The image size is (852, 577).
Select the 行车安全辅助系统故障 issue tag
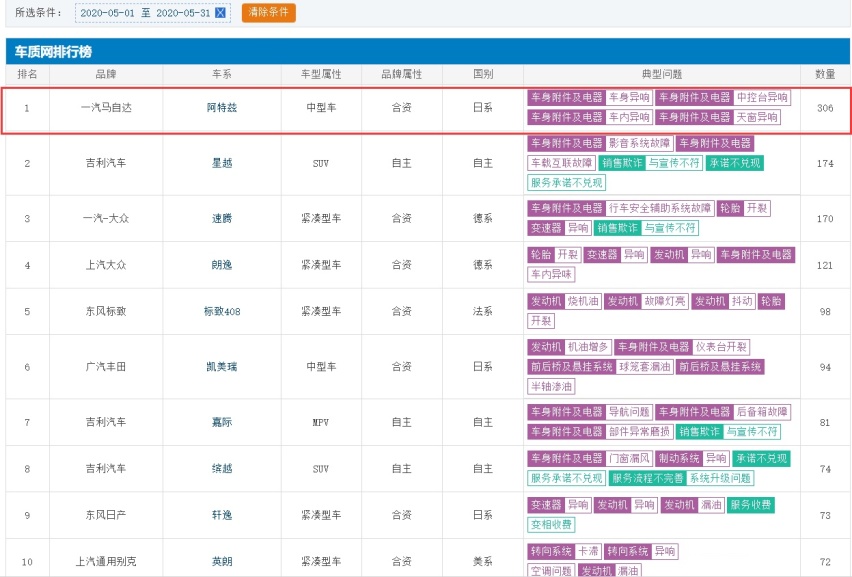660,209
